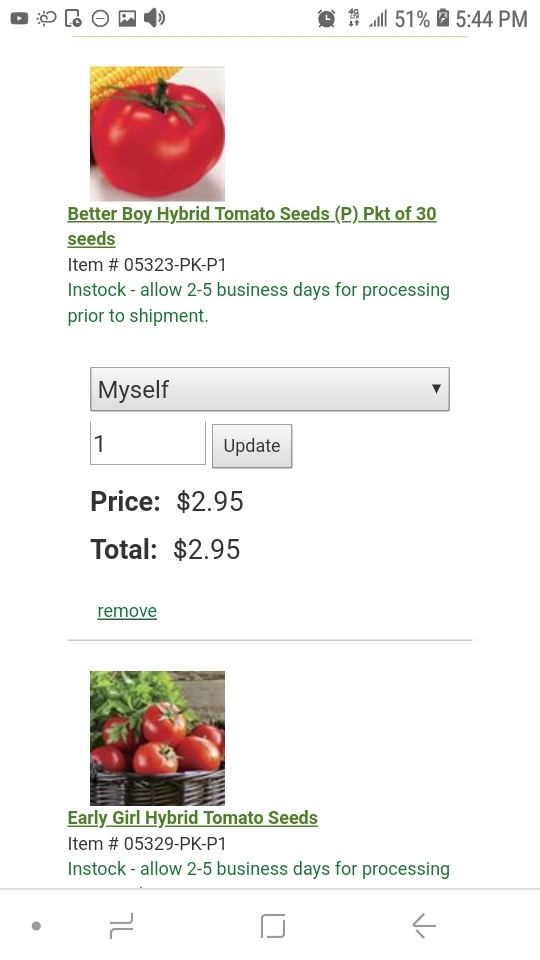Tap the screen-file notification icon
This screenshot has height=960, width=540.
click(73, 18)
